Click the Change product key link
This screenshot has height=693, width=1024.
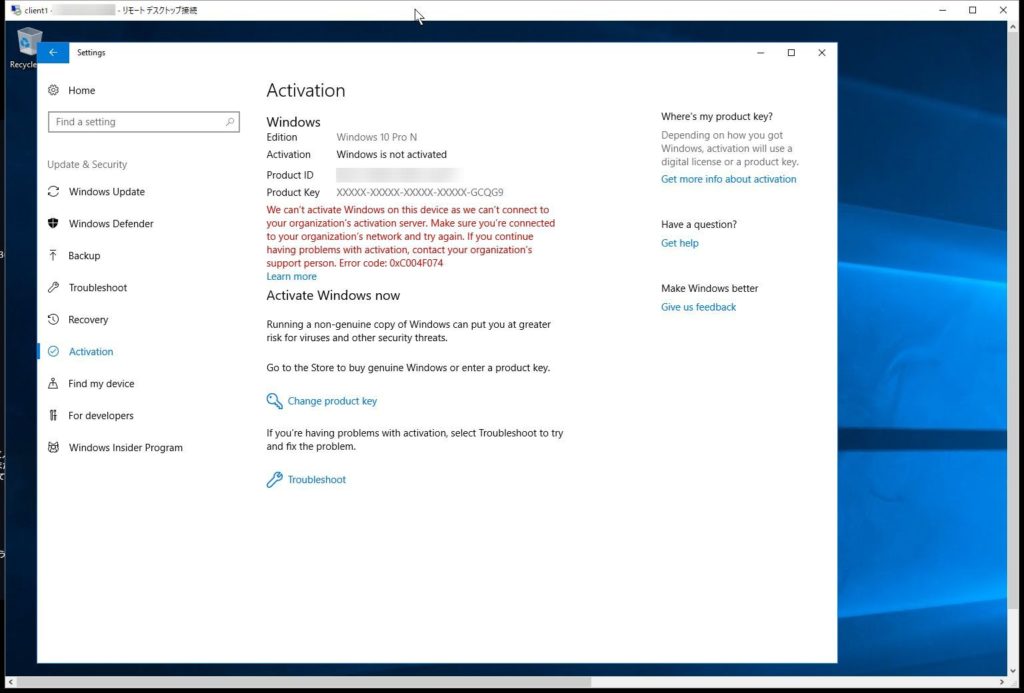[x=332, y=401]
